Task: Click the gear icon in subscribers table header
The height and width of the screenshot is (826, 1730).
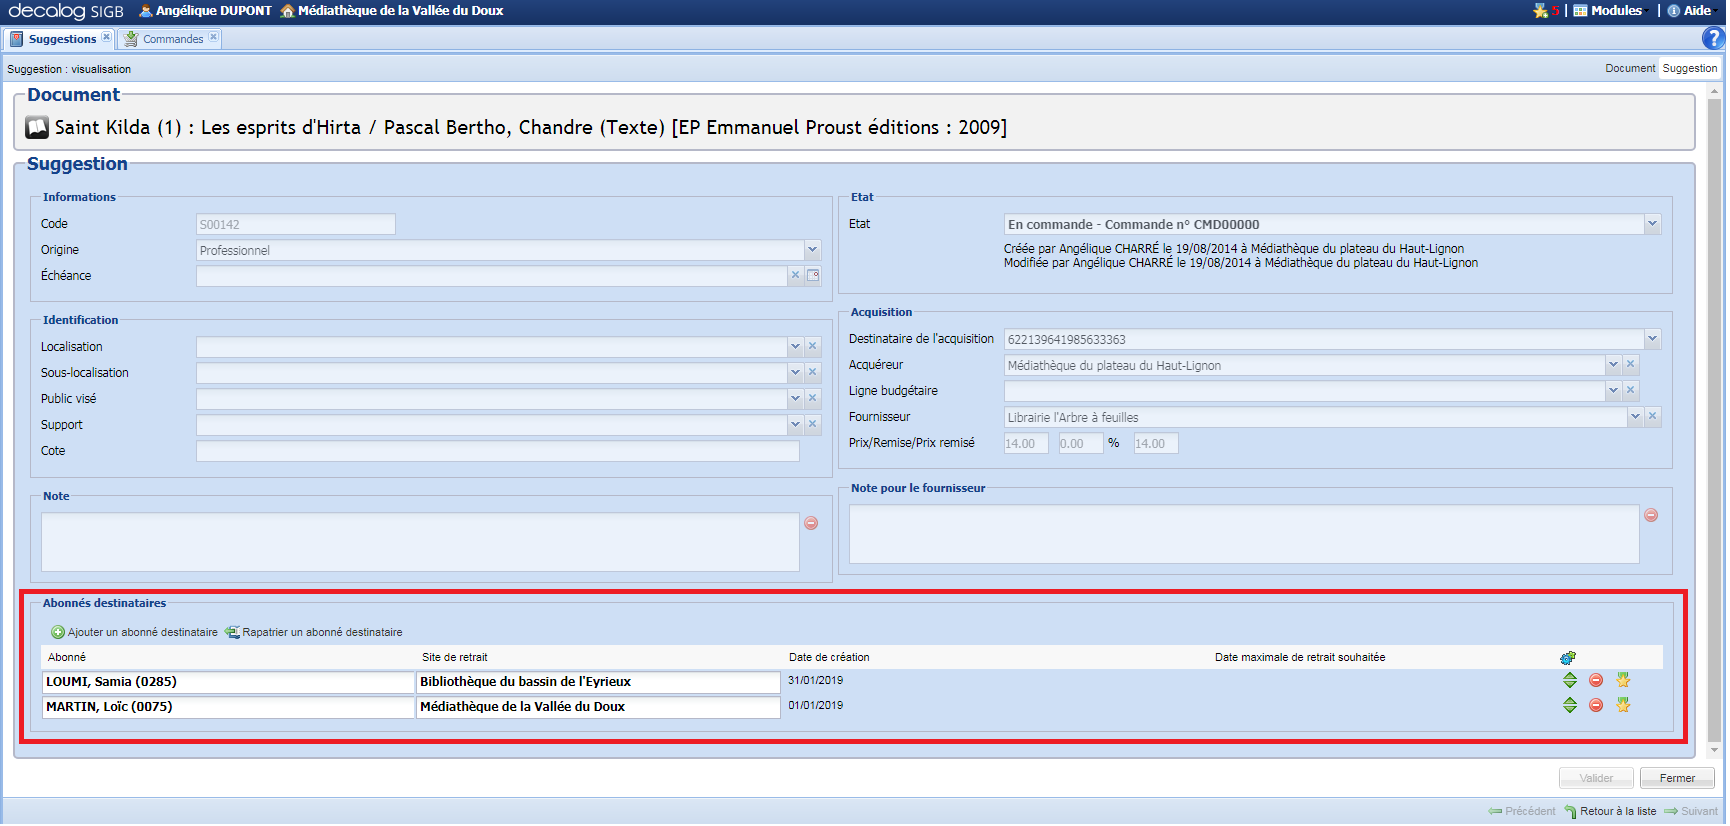Action: (1567, 658)
